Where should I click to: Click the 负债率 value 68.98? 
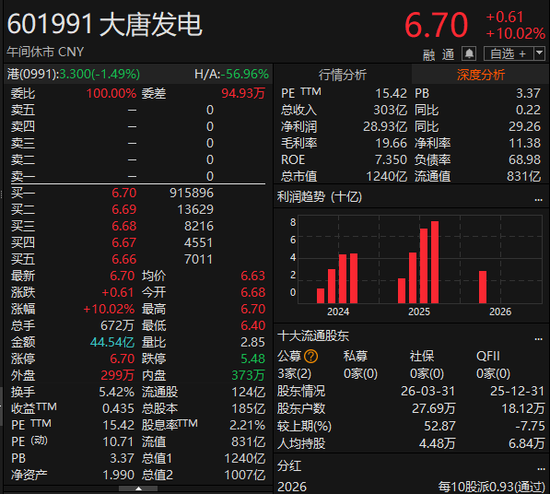click(x=525, y=160)
